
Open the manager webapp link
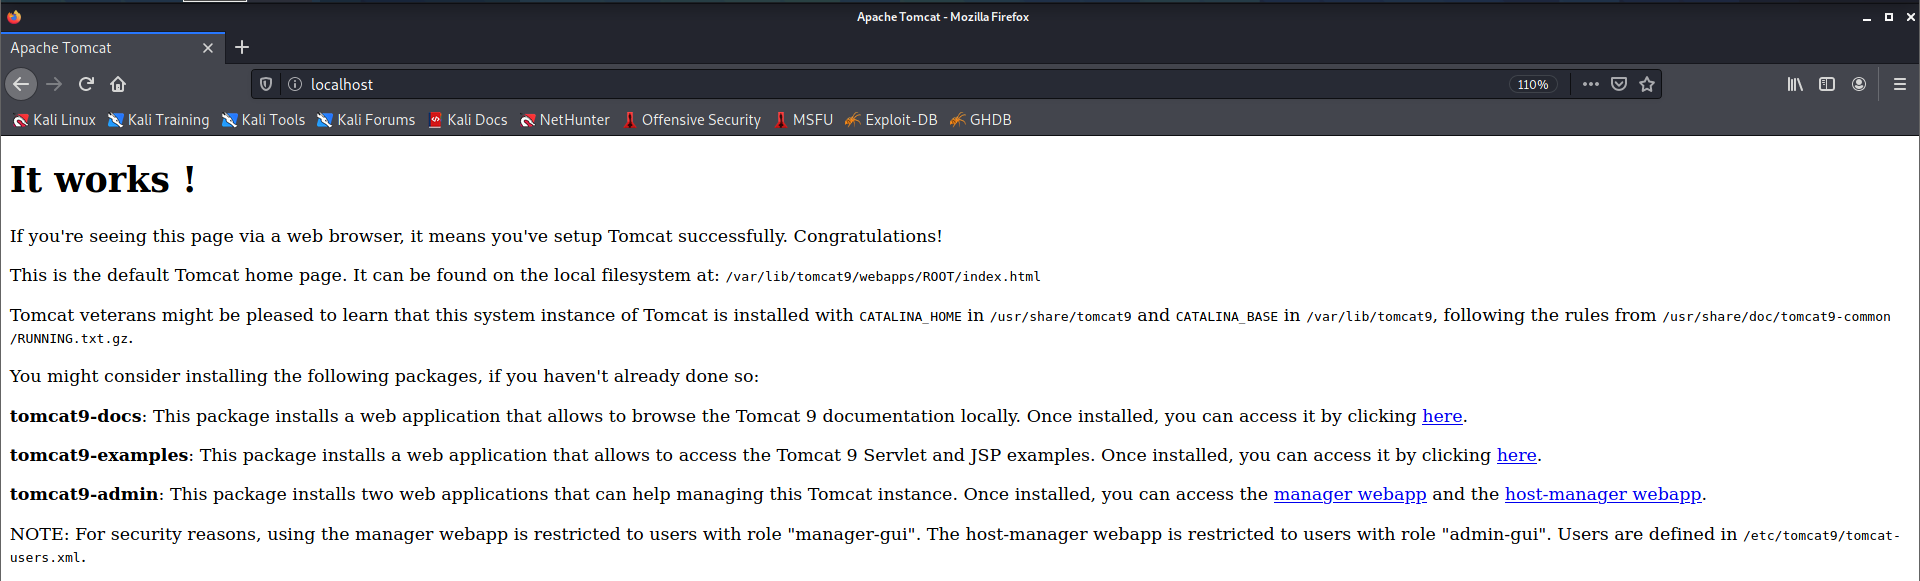click(1350, 494)
